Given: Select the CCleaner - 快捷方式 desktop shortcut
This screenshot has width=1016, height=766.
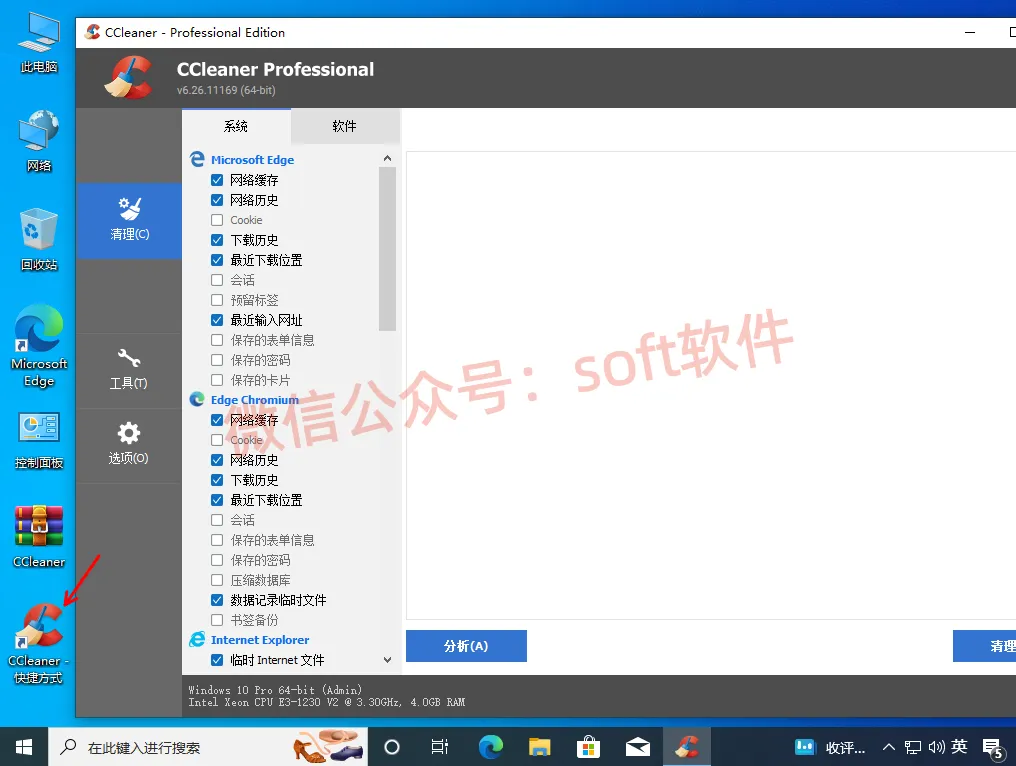Looking at the screenshot, I should coord(39,643).
